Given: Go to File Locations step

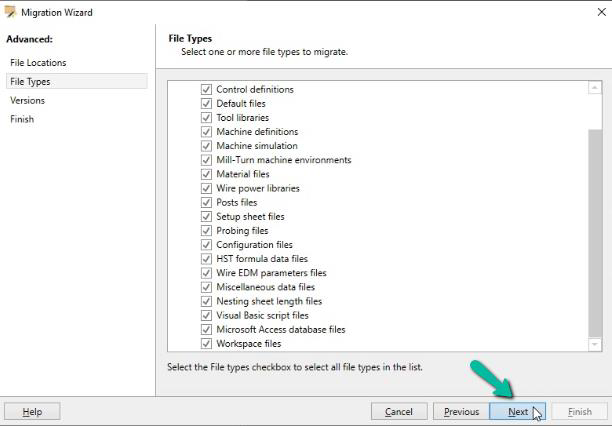Looking at the screenshot, I should [x=38, y=63].
